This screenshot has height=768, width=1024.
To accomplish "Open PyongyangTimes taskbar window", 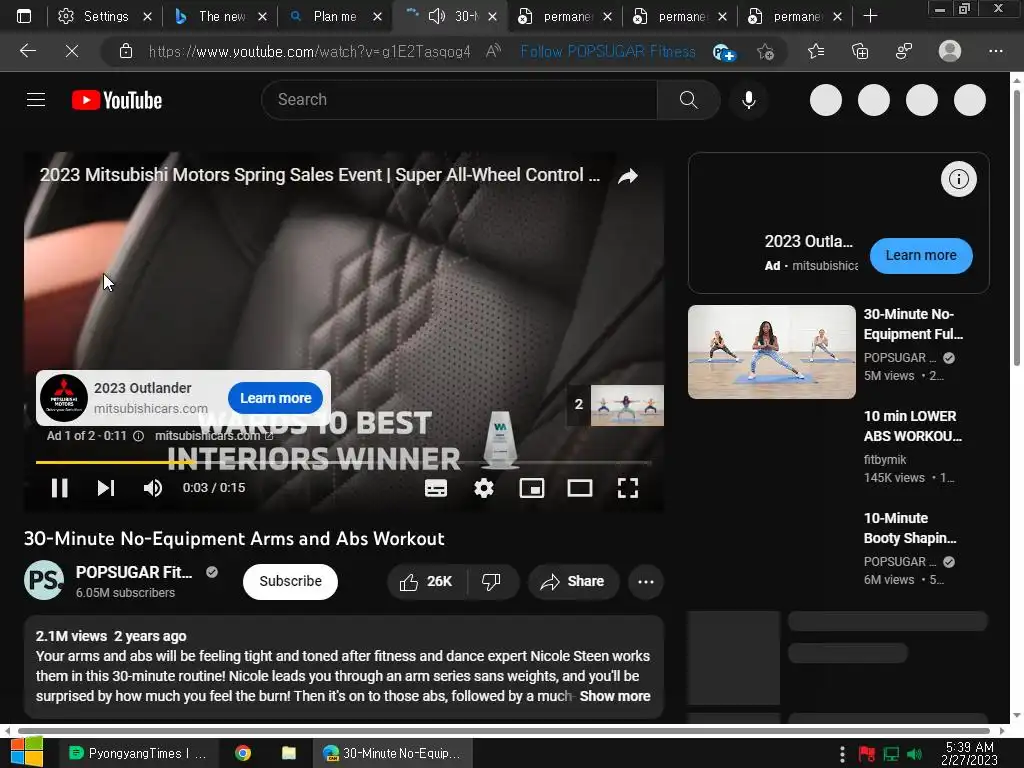I will (138, 753).
